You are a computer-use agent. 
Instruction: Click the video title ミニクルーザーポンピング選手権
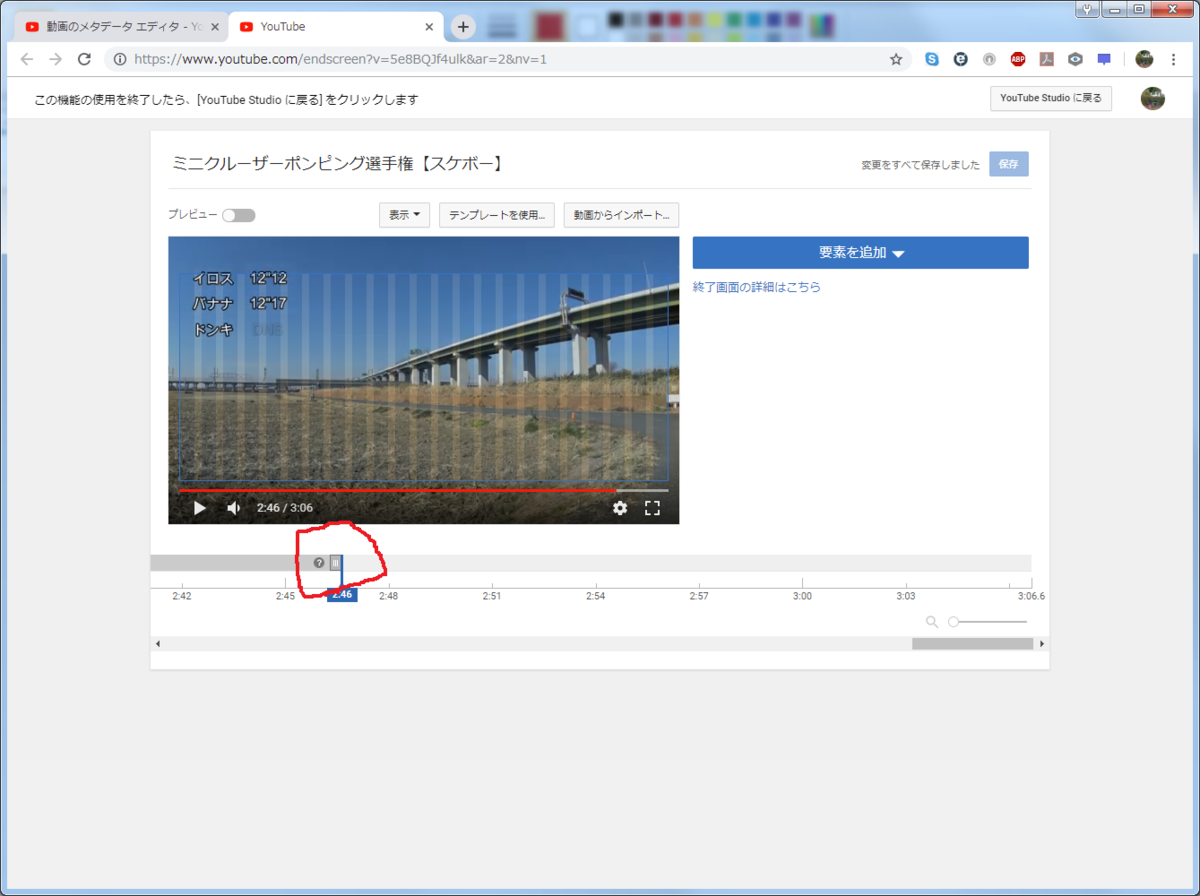coord(337,164)
